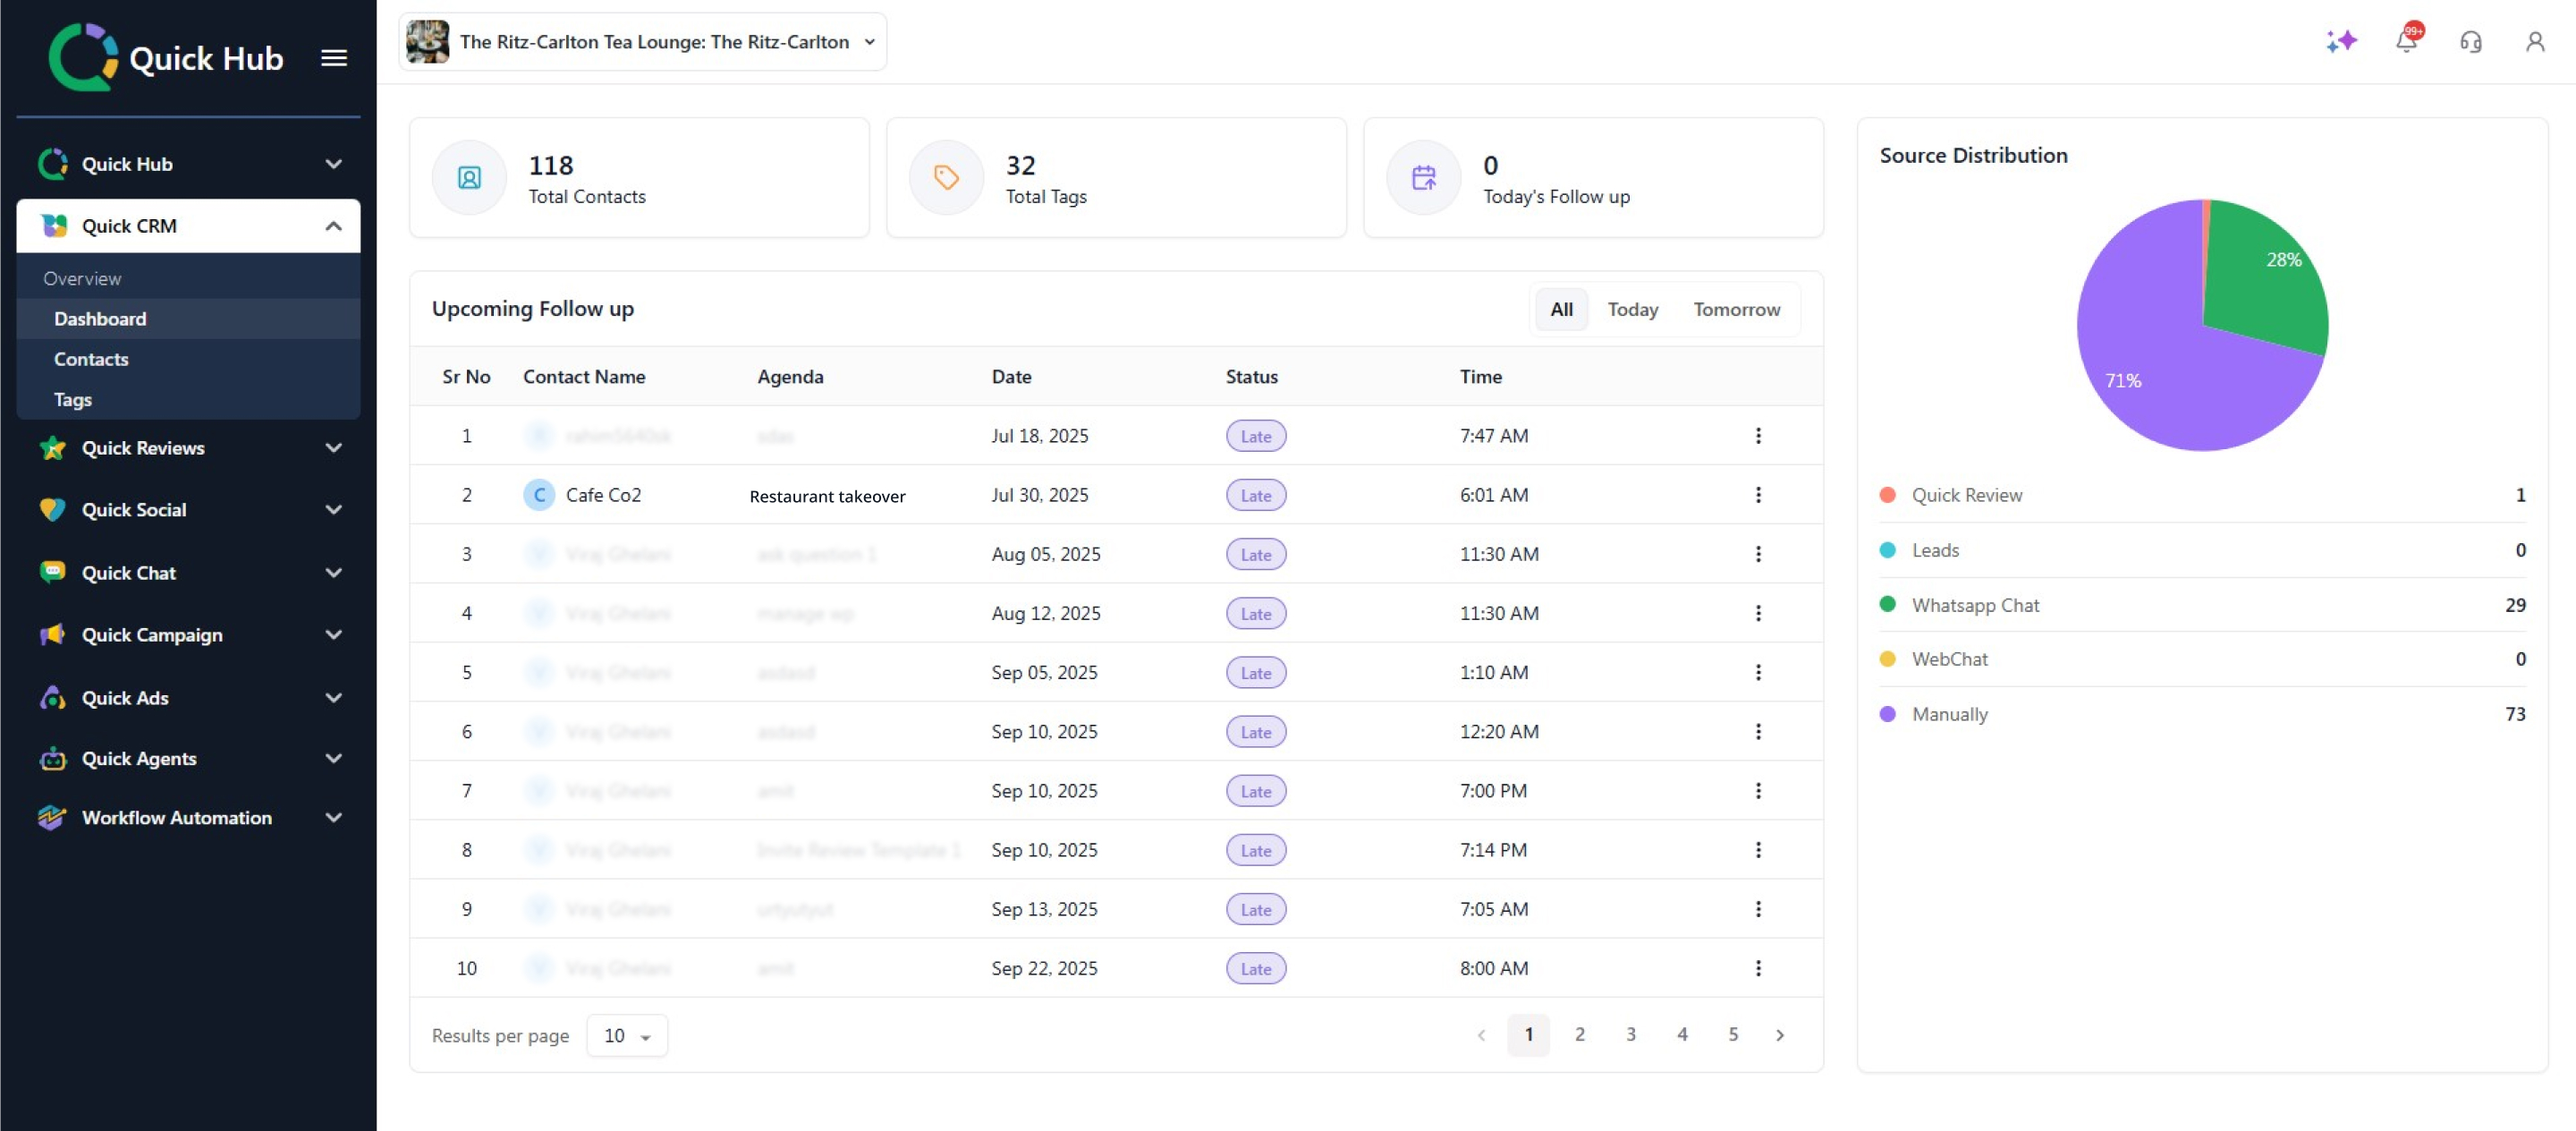Click the Total Contacts card icon
The height and width of the screenshot is (1131, 2576).
tap(469, 178)
